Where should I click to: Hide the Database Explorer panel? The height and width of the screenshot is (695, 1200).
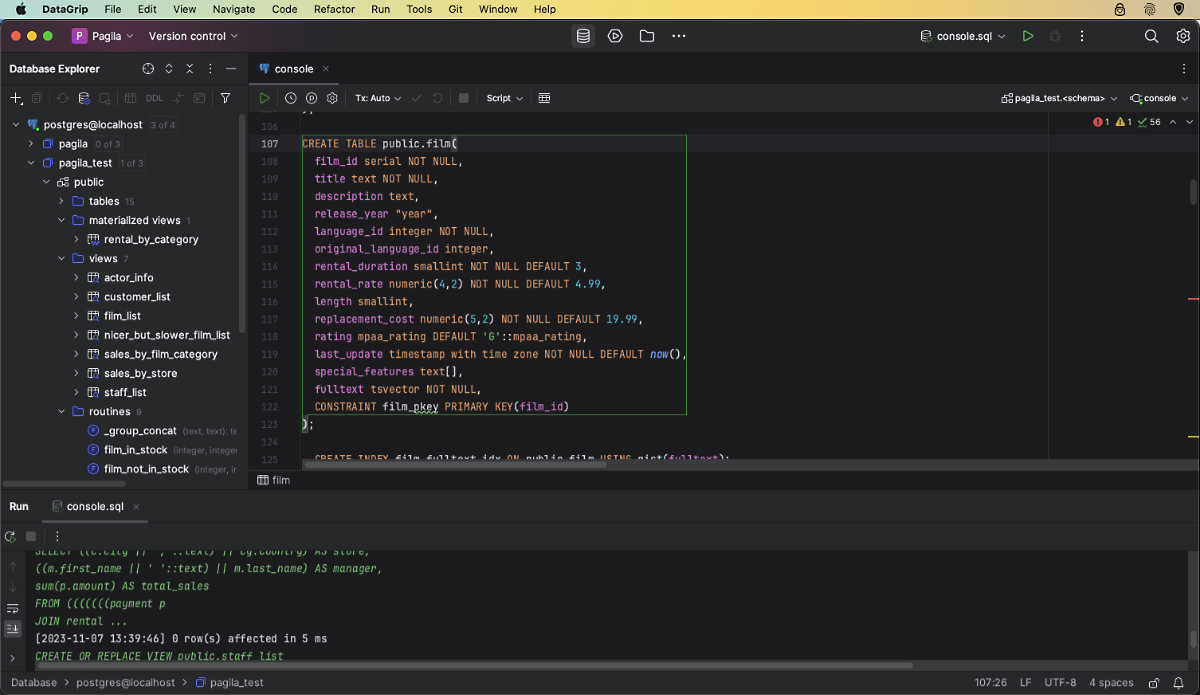pyautogui.click(x=232, y=69)
